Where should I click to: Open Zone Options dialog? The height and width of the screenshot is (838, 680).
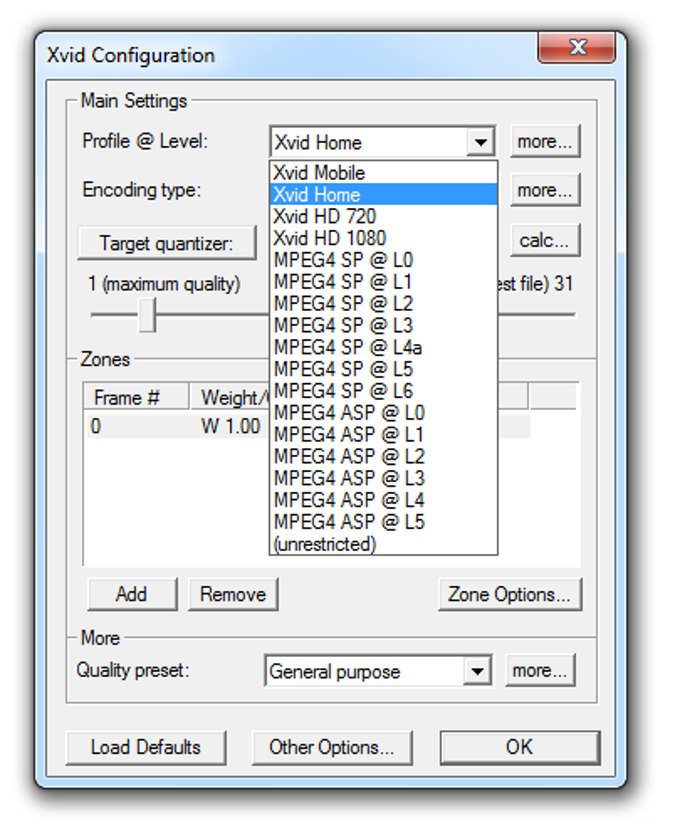pyautogui.click(x=509, y=594)
